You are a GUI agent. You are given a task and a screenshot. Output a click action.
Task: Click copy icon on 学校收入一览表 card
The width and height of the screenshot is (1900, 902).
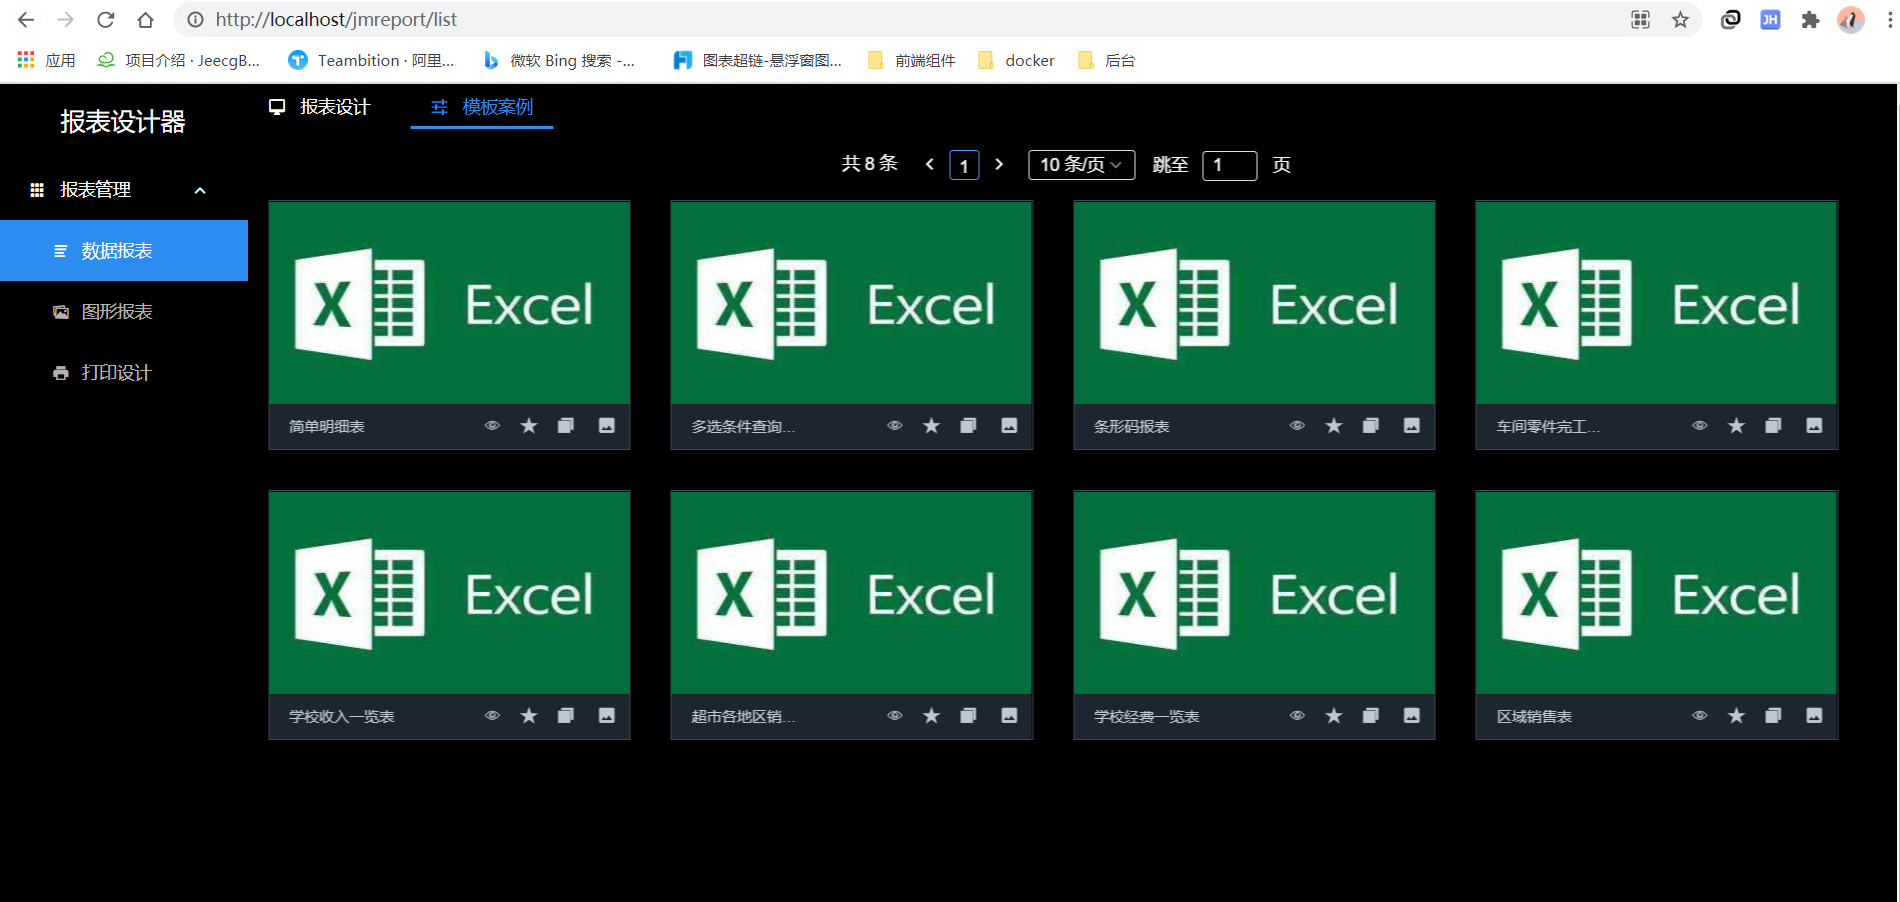click(566, 716)
